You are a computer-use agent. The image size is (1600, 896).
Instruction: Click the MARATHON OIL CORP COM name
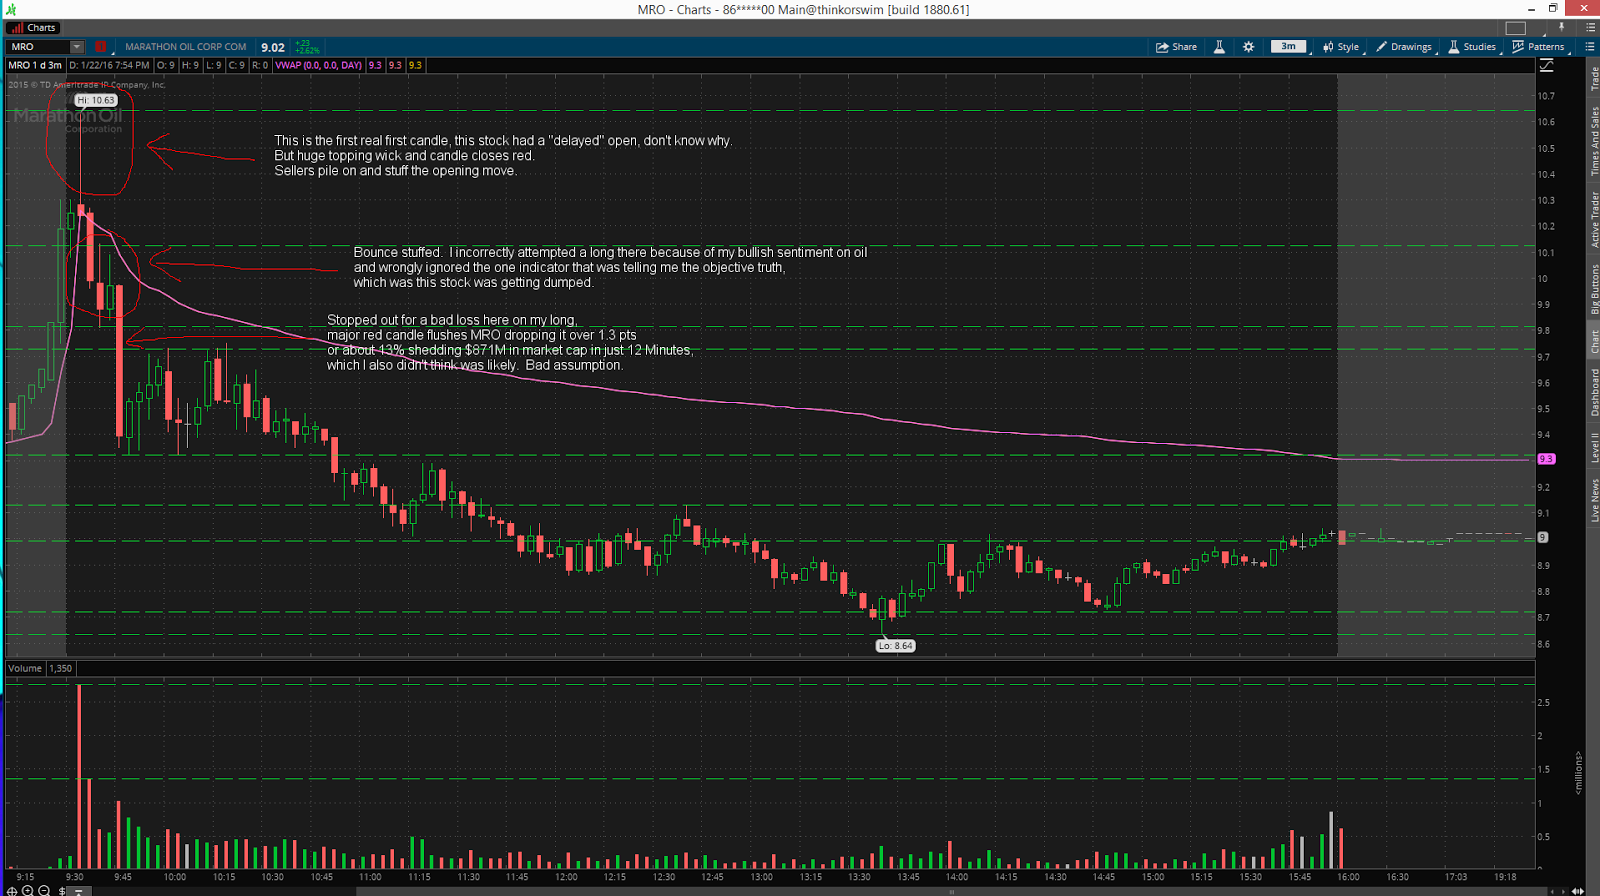tap(186, 47)
